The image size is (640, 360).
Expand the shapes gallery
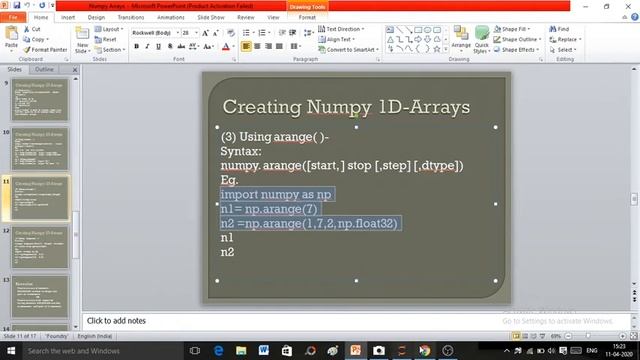446,49
